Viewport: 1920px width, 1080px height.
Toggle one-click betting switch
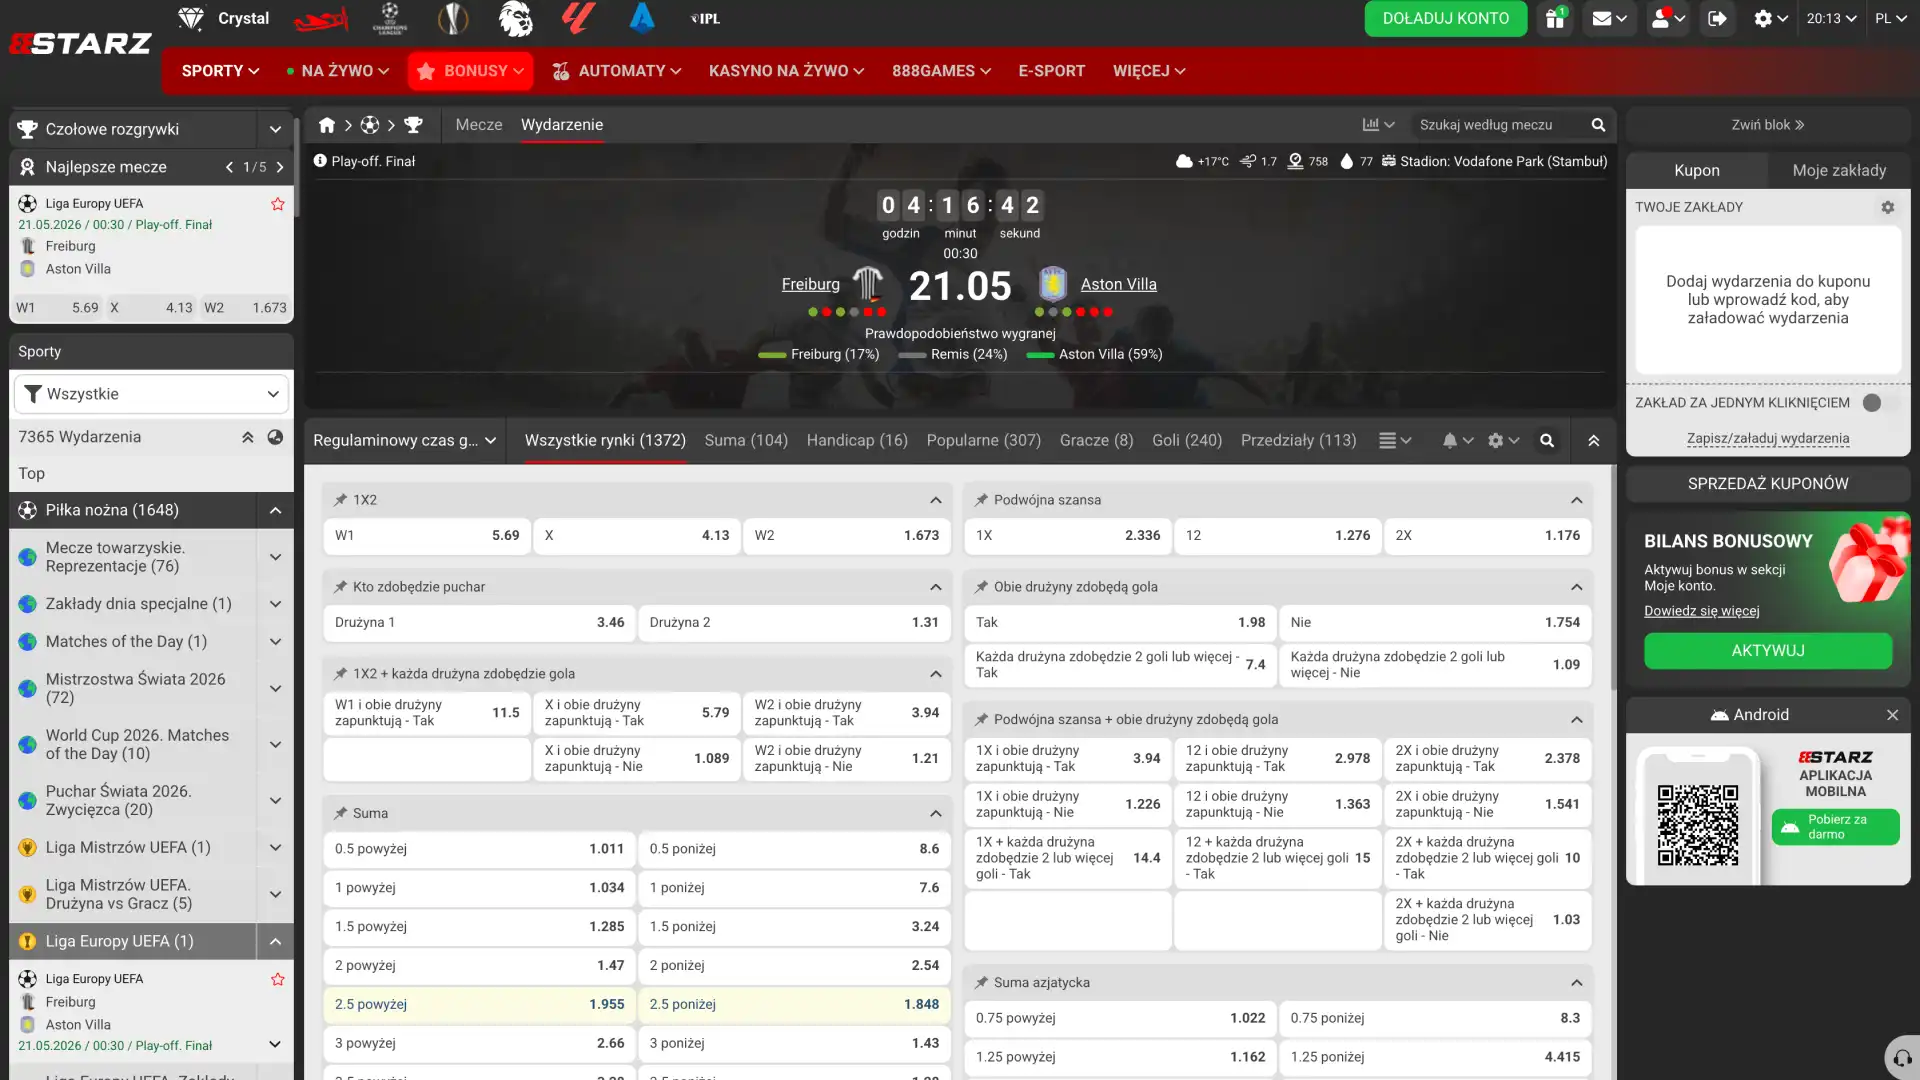pos(1880,403)
